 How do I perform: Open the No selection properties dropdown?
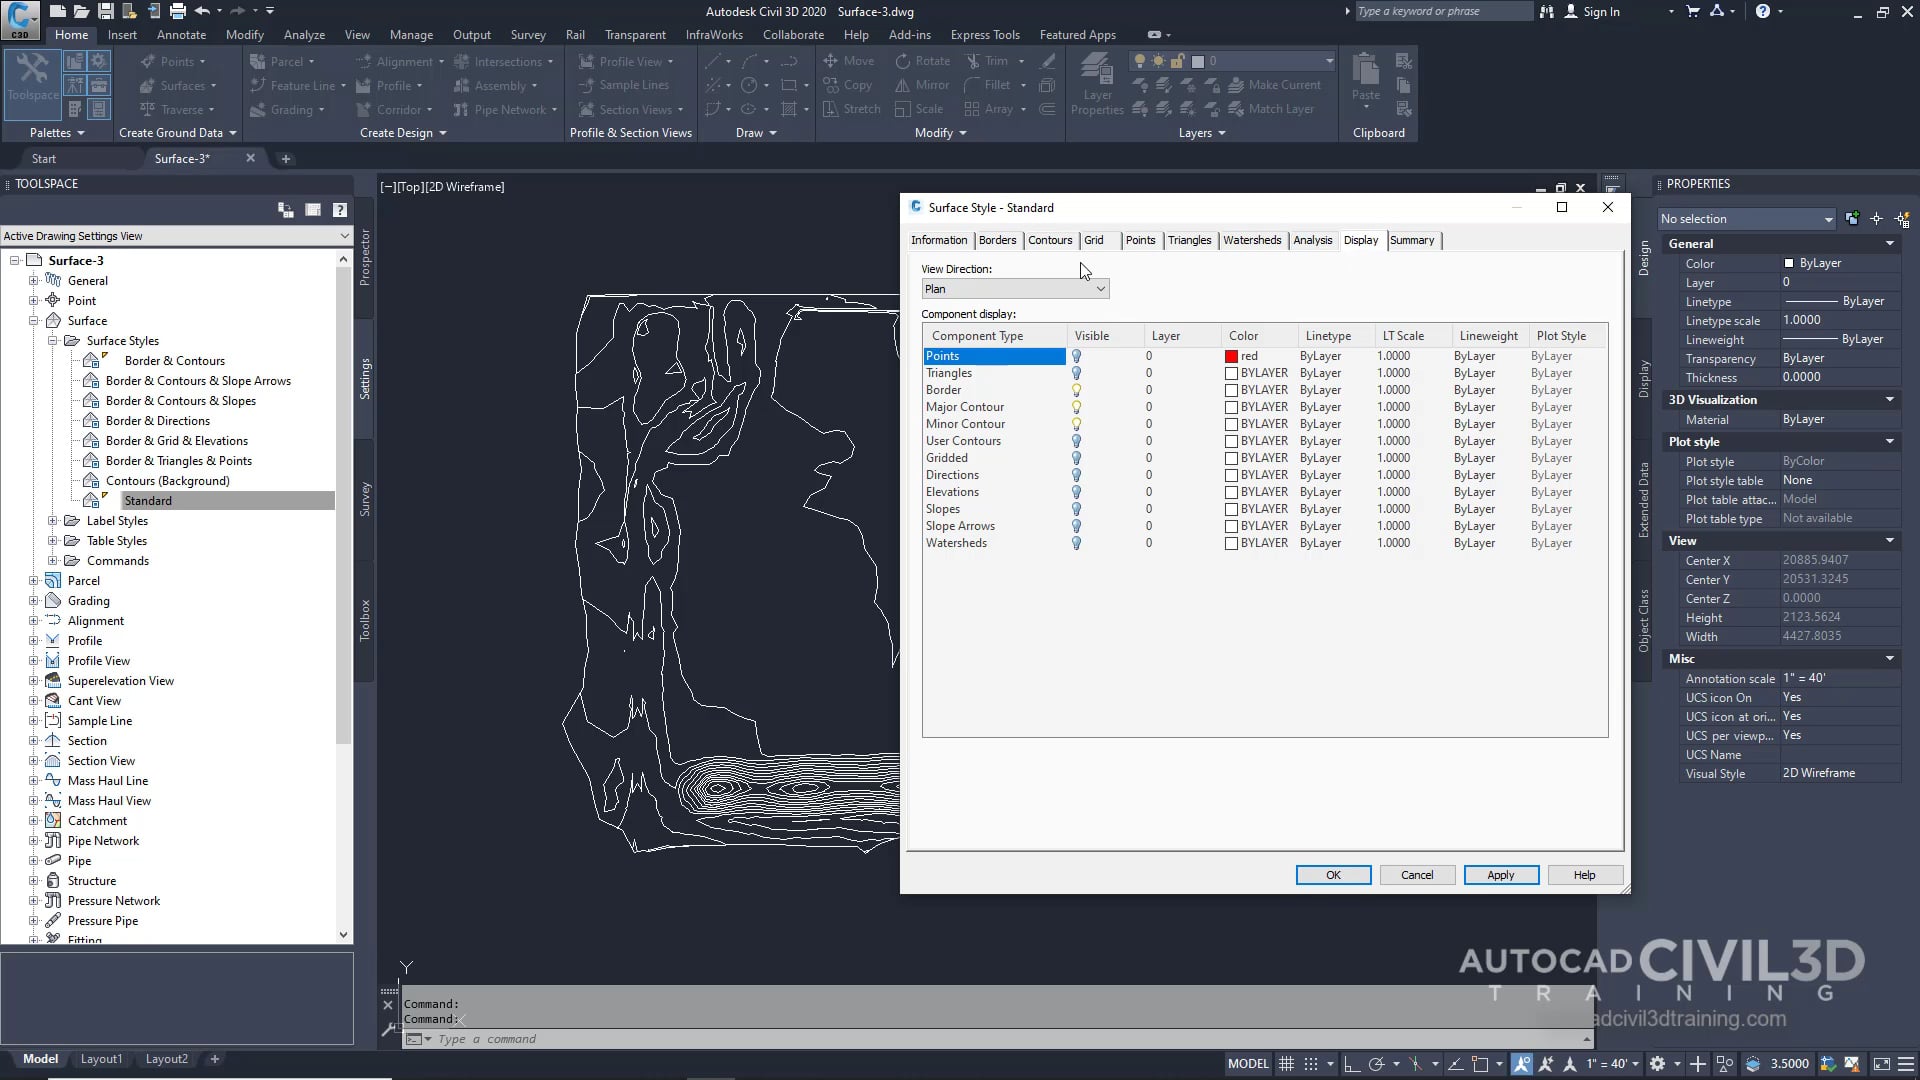pos(1746,219)
